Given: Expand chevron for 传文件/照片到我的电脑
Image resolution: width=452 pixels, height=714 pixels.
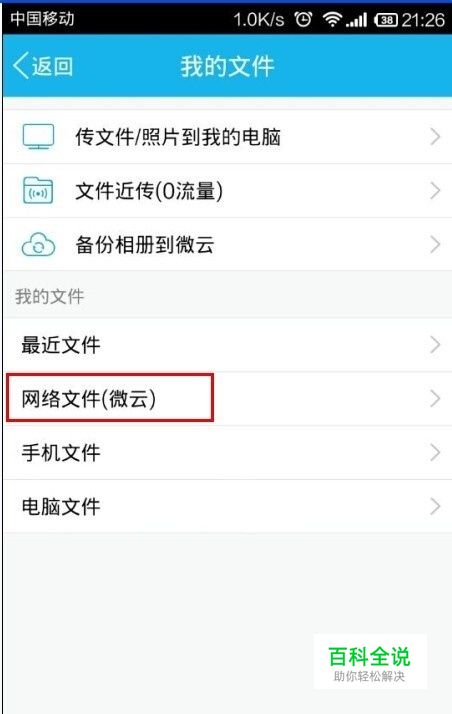Looking at the screenshot, I should [x=435, y=137].
